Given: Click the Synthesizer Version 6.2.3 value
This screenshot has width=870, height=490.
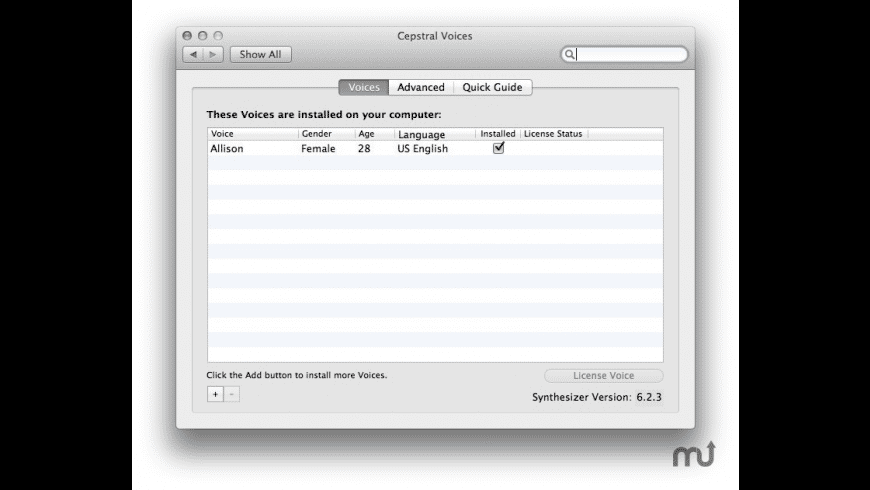Looking at the screenshot, I should tap(649, 397).
